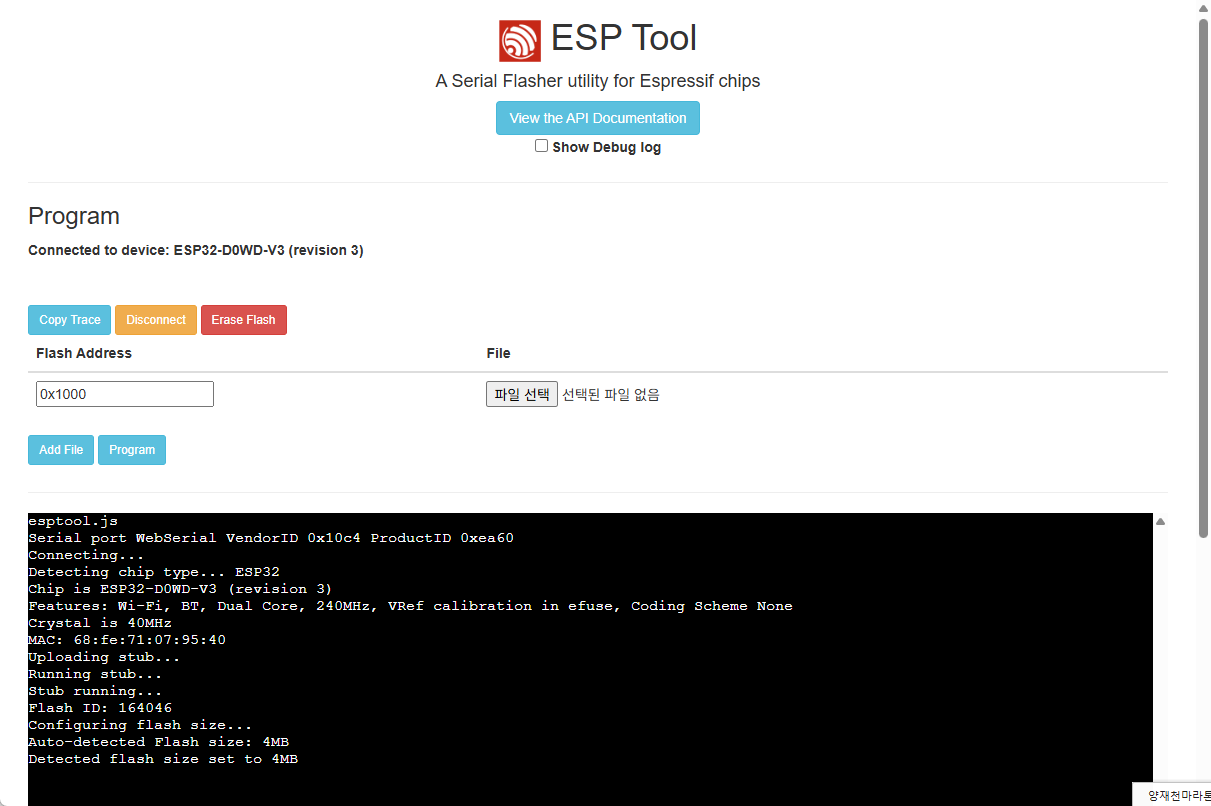Open View the API Documentation
The height and width of the screenshot is (806, 1211).
[x=598, y=118]
